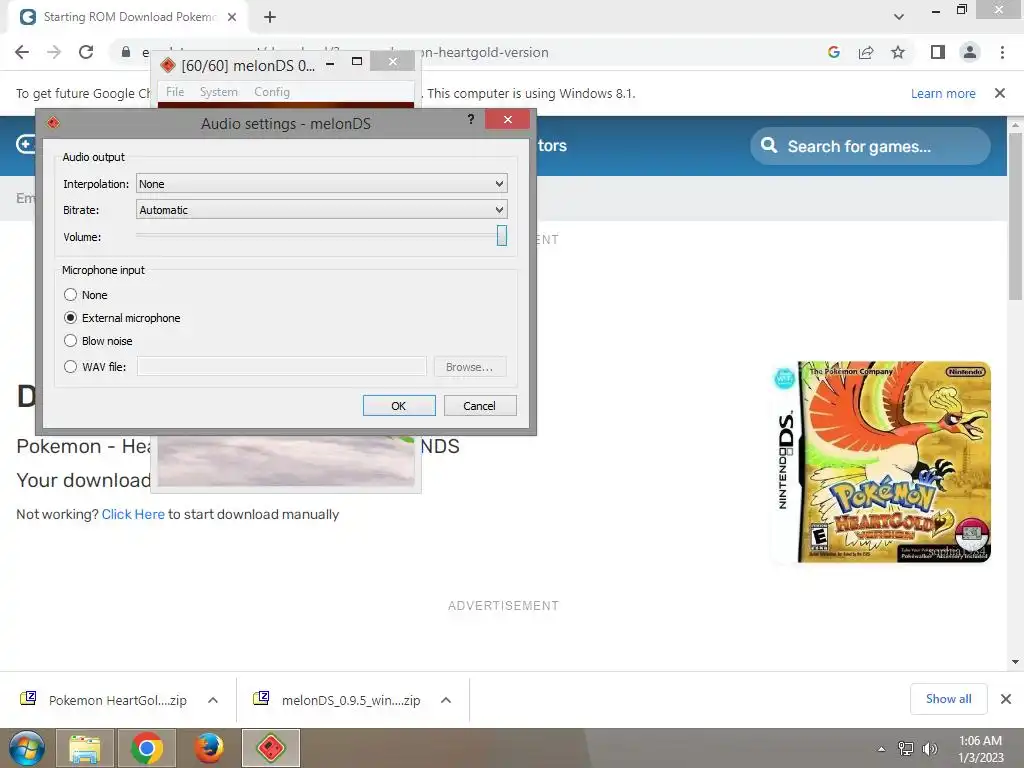Close the Audio settings dialog
This screenshot has width=1024, height=768.
507,120
